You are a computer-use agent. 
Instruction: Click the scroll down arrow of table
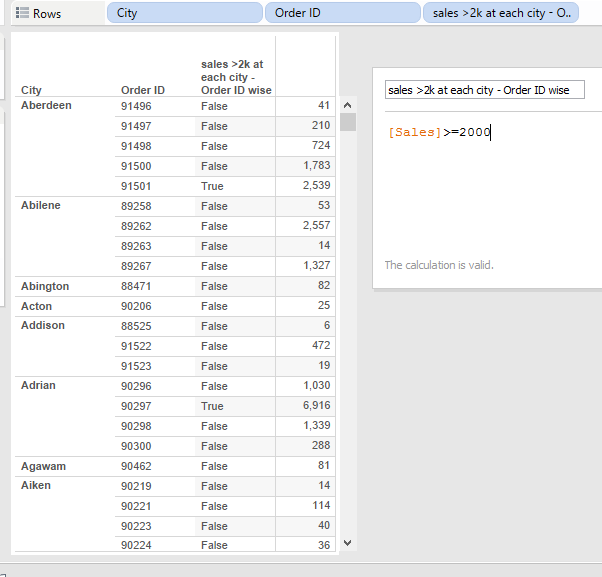347,543
